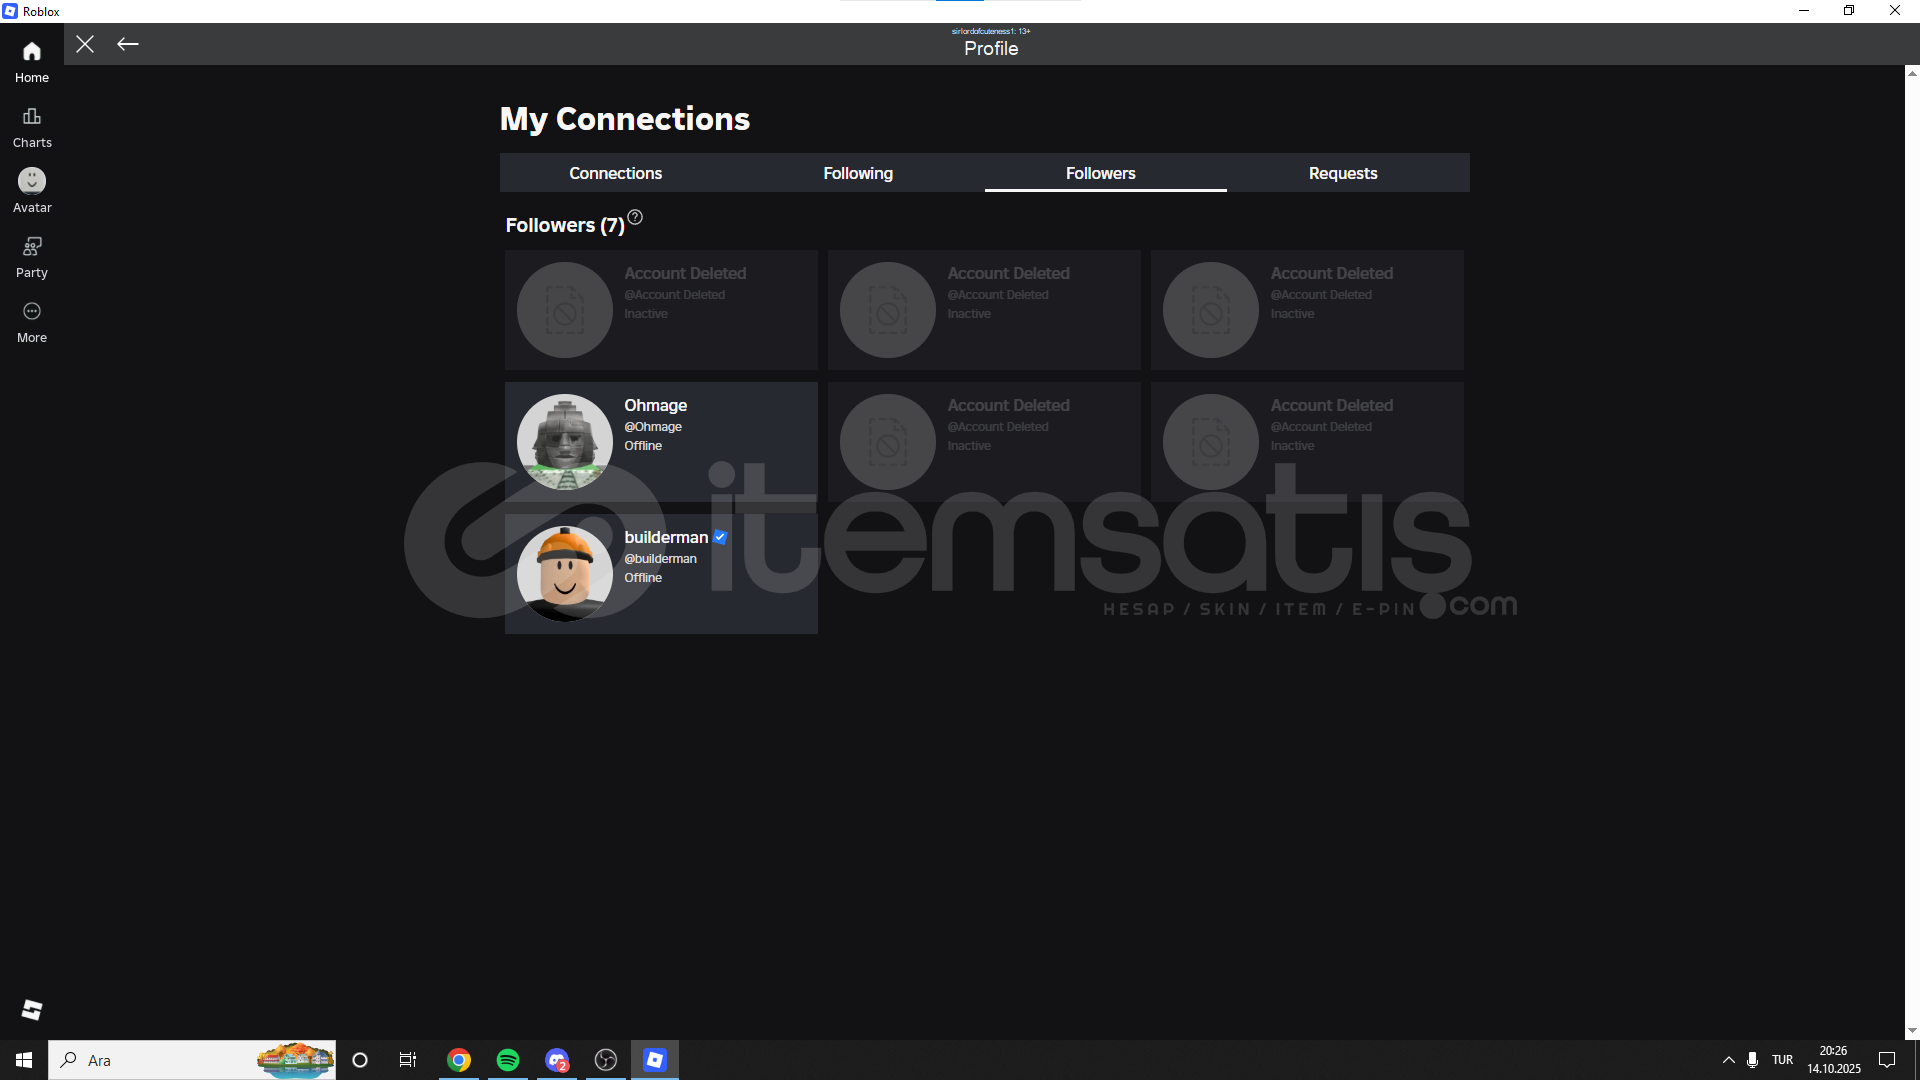Expand the More sidebar menu

32,322
